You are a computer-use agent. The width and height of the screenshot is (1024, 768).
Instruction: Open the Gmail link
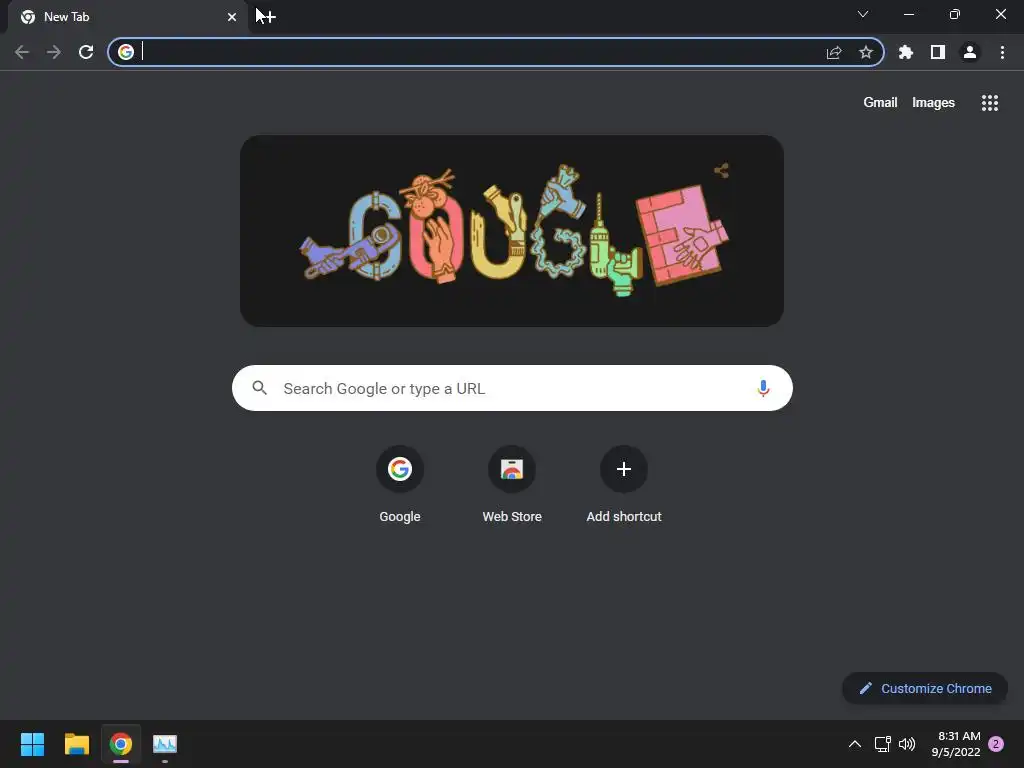click(x=880, y=103)
